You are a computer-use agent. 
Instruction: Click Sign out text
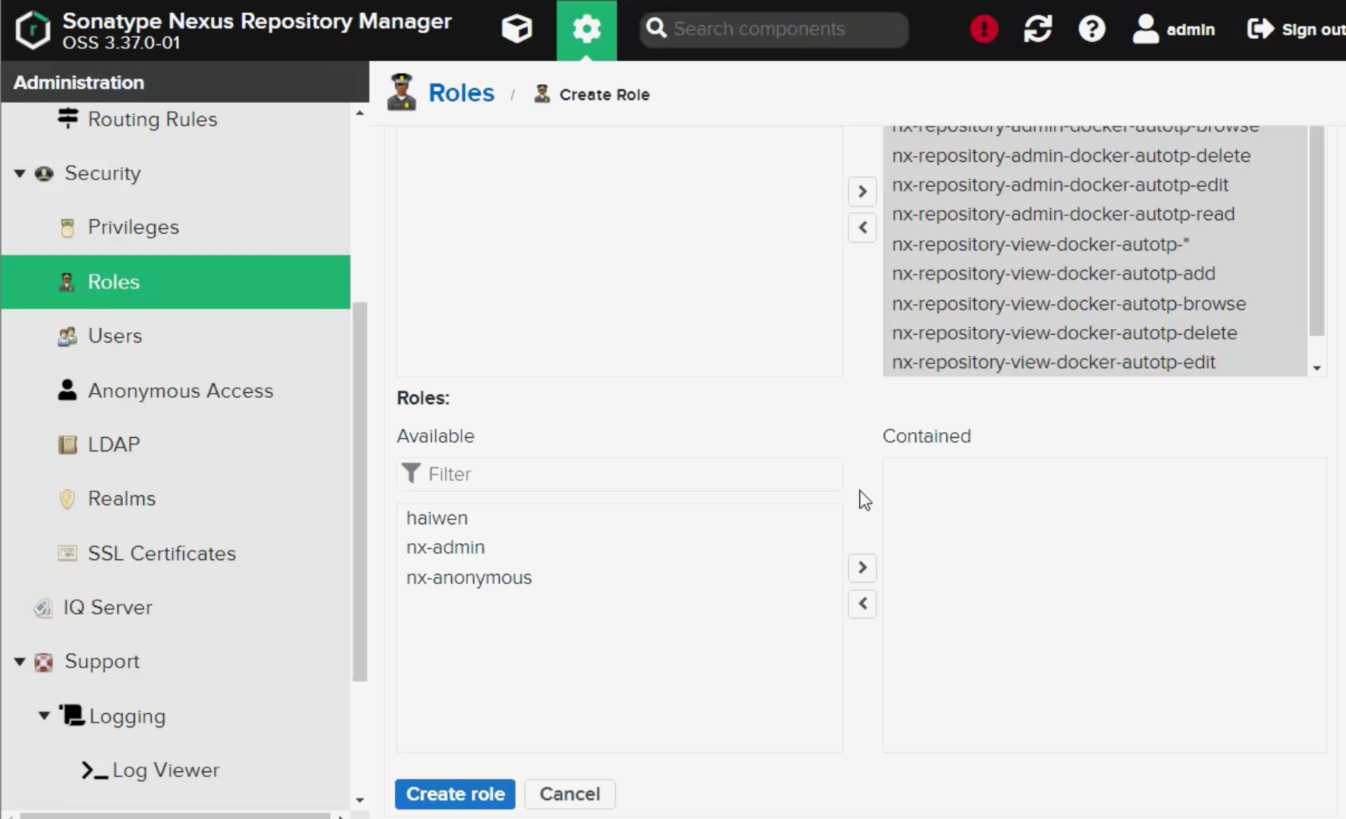1313,30
